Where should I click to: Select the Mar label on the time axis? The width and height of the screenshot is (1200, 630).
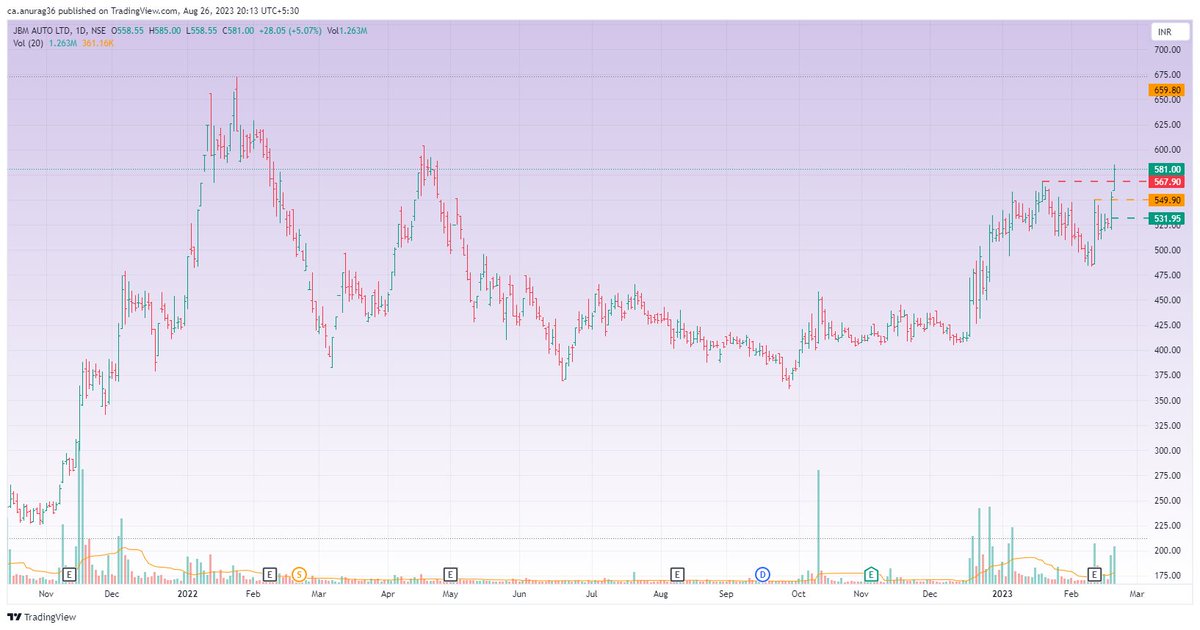(x=1137, y=594)
